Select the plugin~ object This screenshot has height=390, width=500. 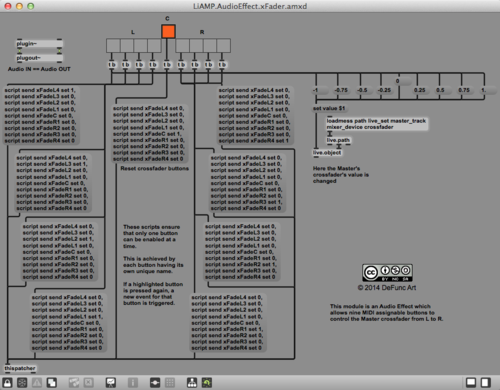click(x=39, y=43)
